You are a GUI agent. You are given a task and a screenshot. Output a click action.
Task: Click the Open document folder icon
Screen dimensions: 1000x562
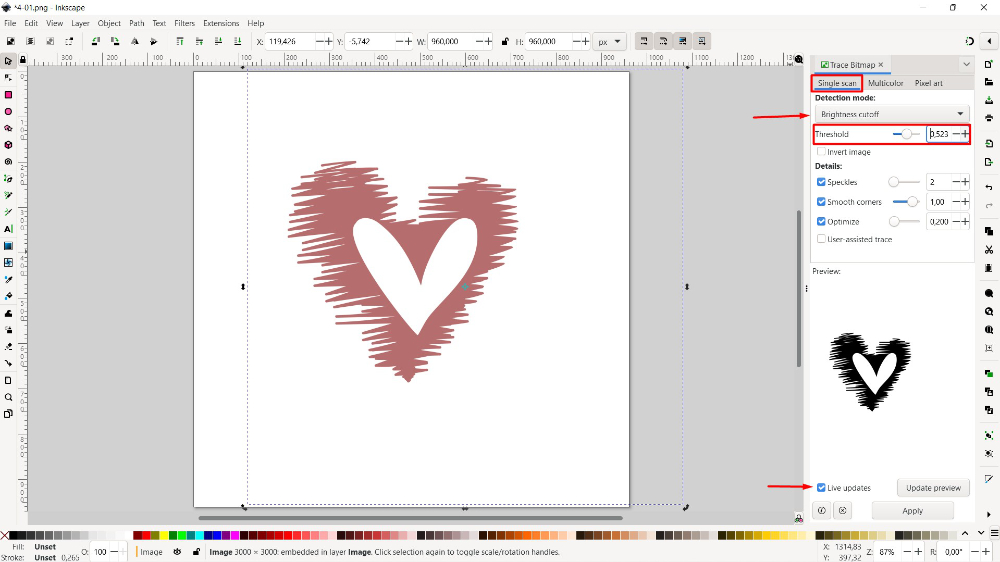pyautogui.click(x=989, y=82)
